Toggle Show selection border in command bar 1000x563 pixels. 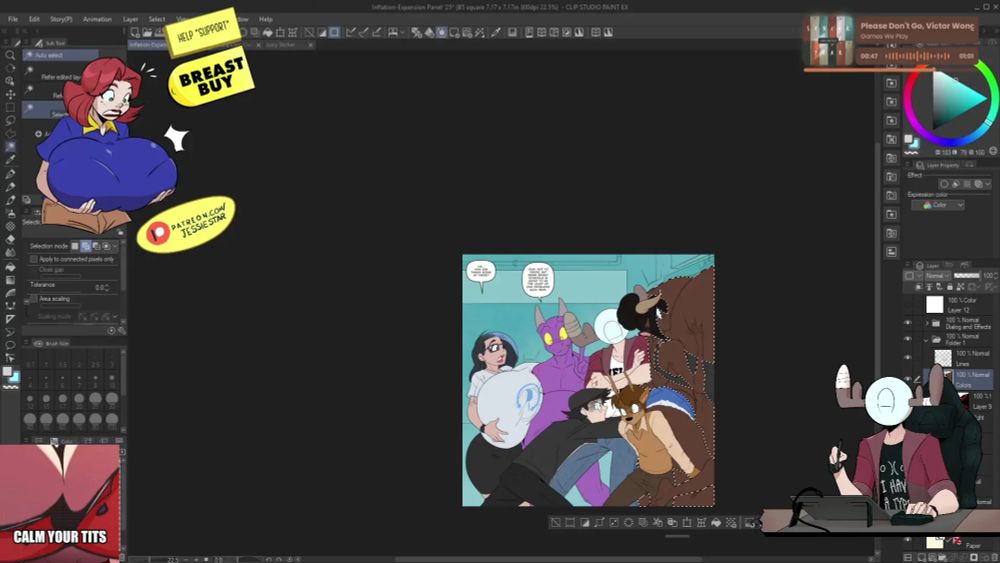(335, 33)
